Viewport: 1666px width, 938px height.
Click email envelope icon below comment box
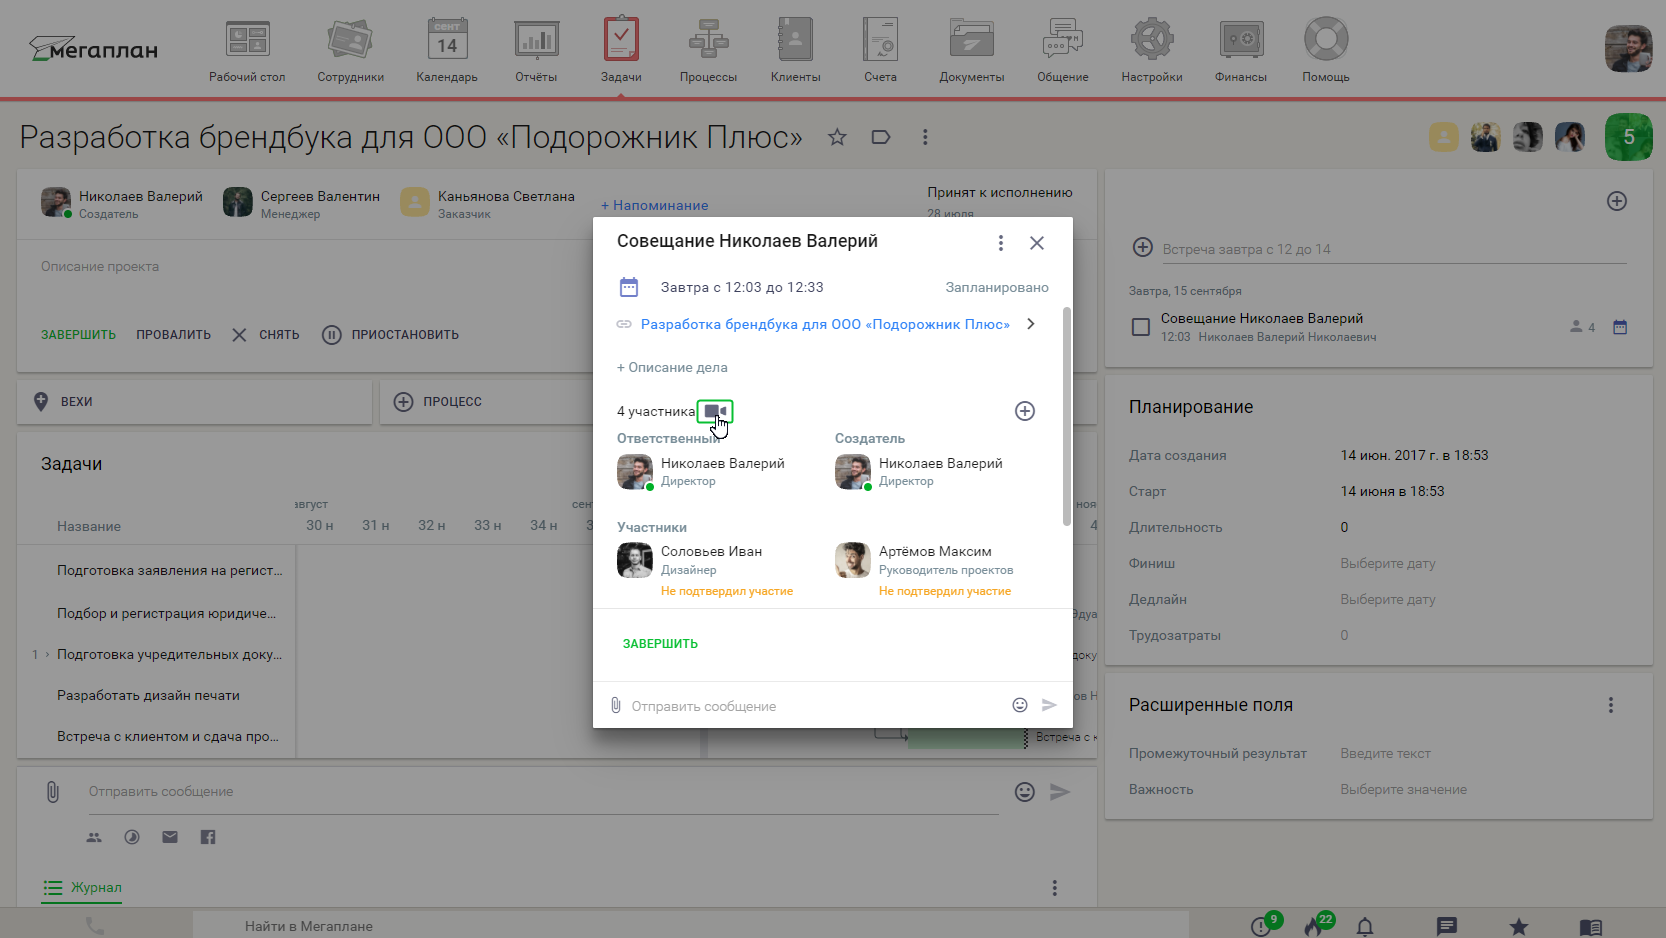point(170,837)
